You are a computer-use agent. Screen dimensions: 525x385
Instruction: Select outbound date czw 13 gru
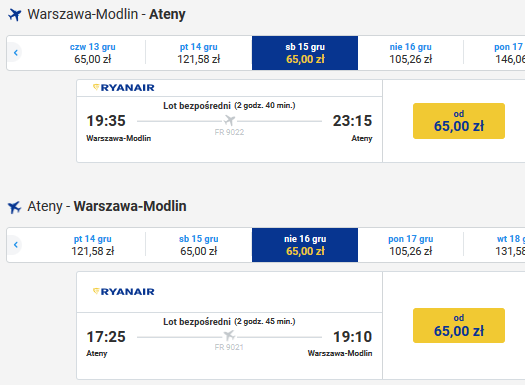point(93,53)
